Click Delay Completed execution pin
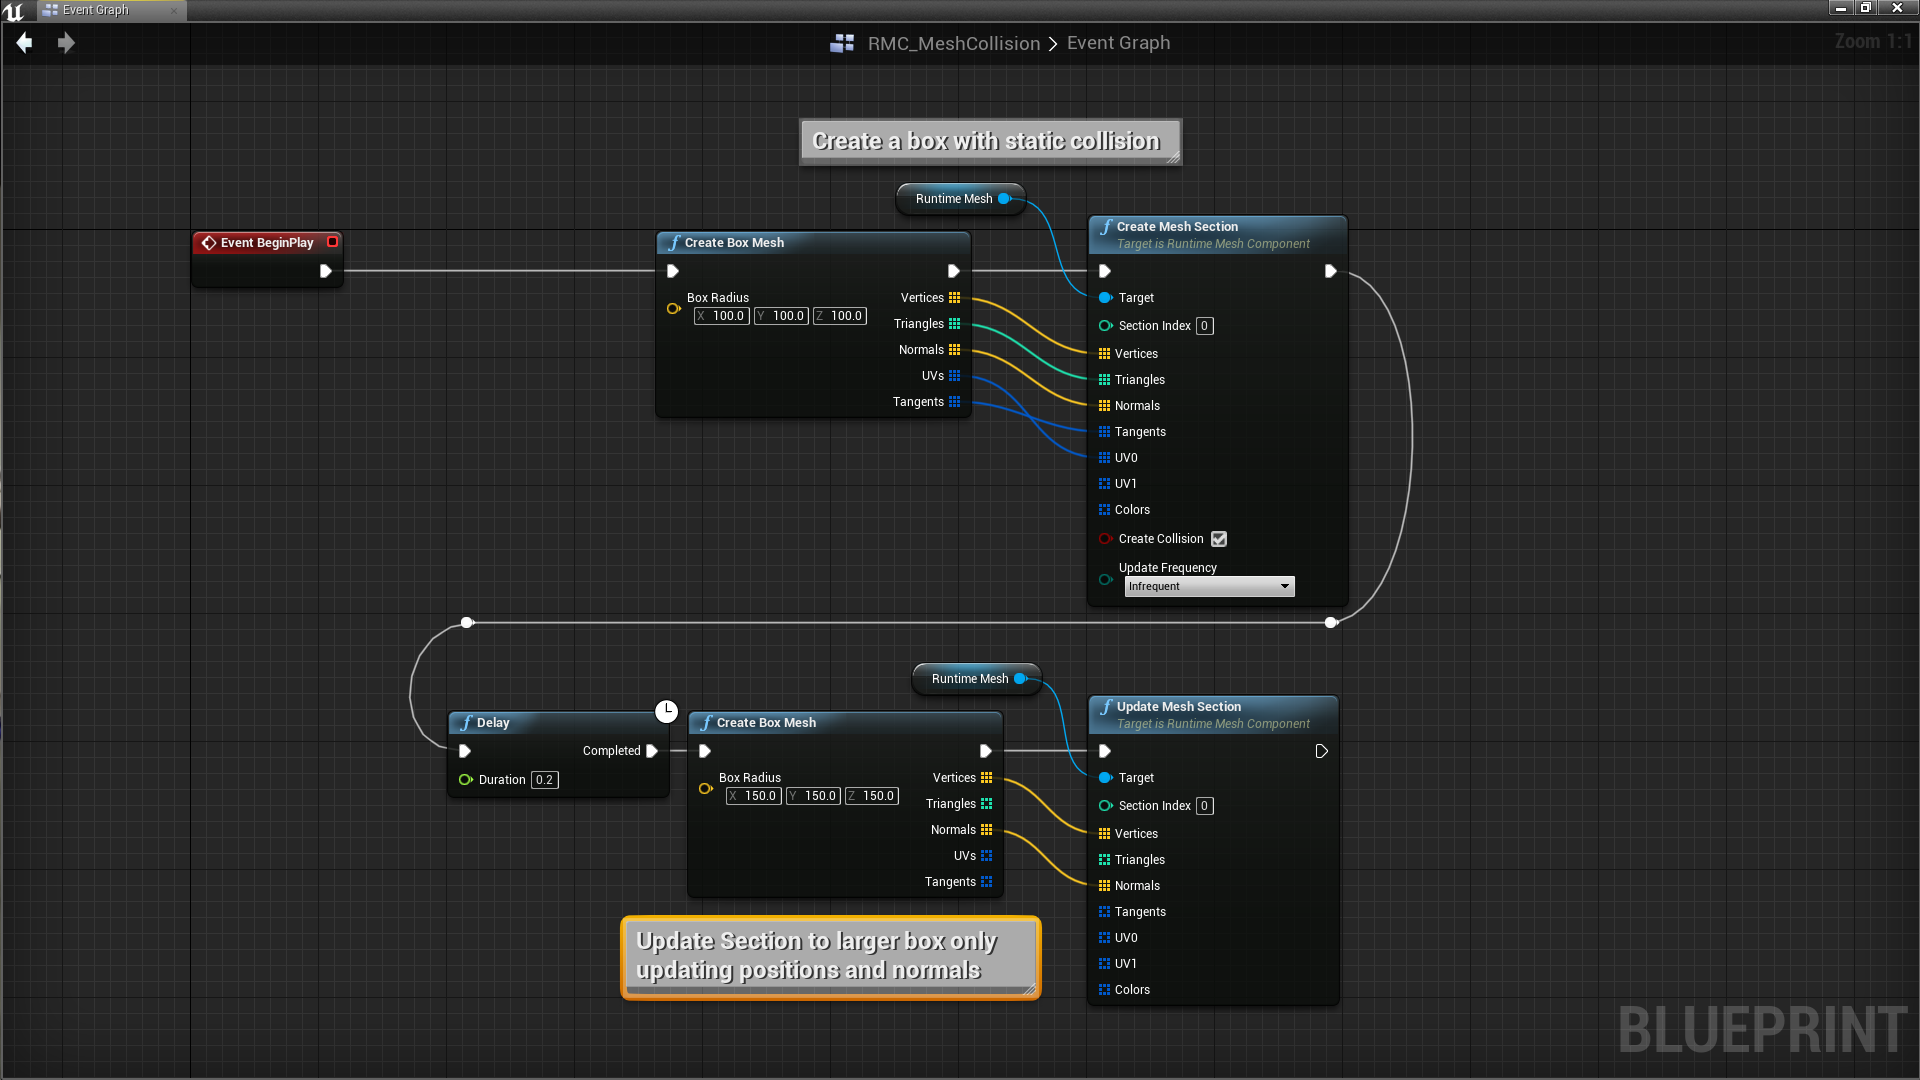 [652, 751]
